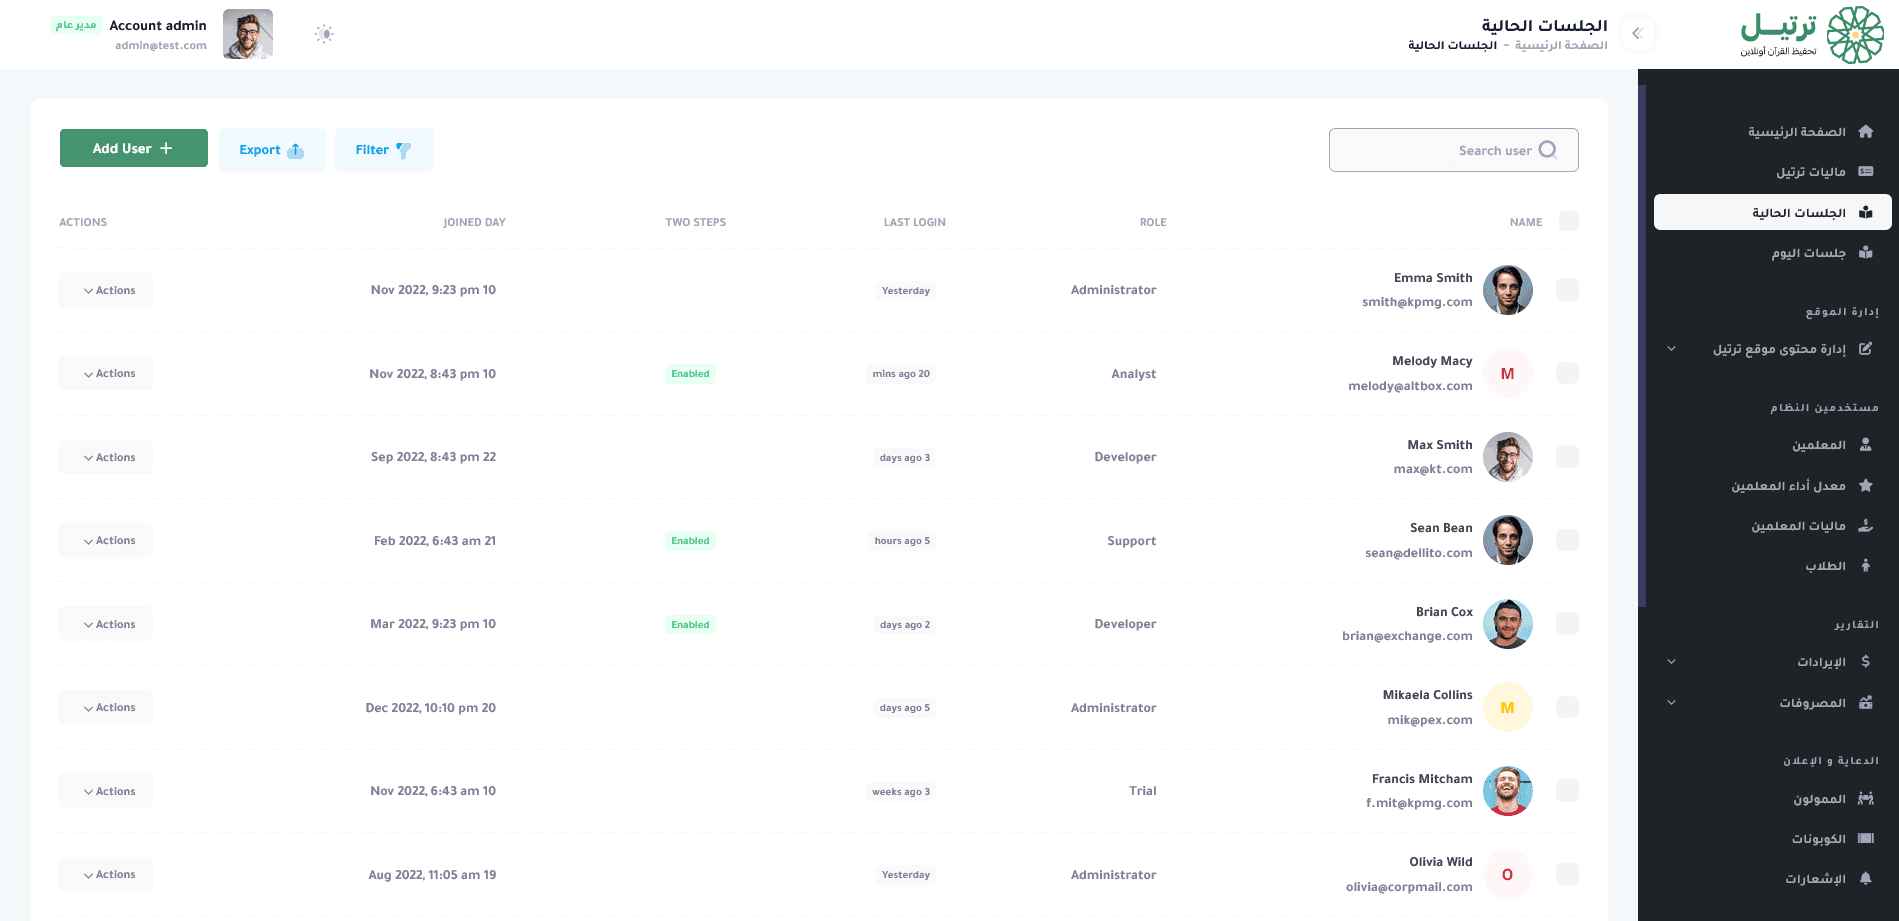Expand the site content management submenu
The height and width of the screenshot is (921, 1899).
[x=1671, y=349]
